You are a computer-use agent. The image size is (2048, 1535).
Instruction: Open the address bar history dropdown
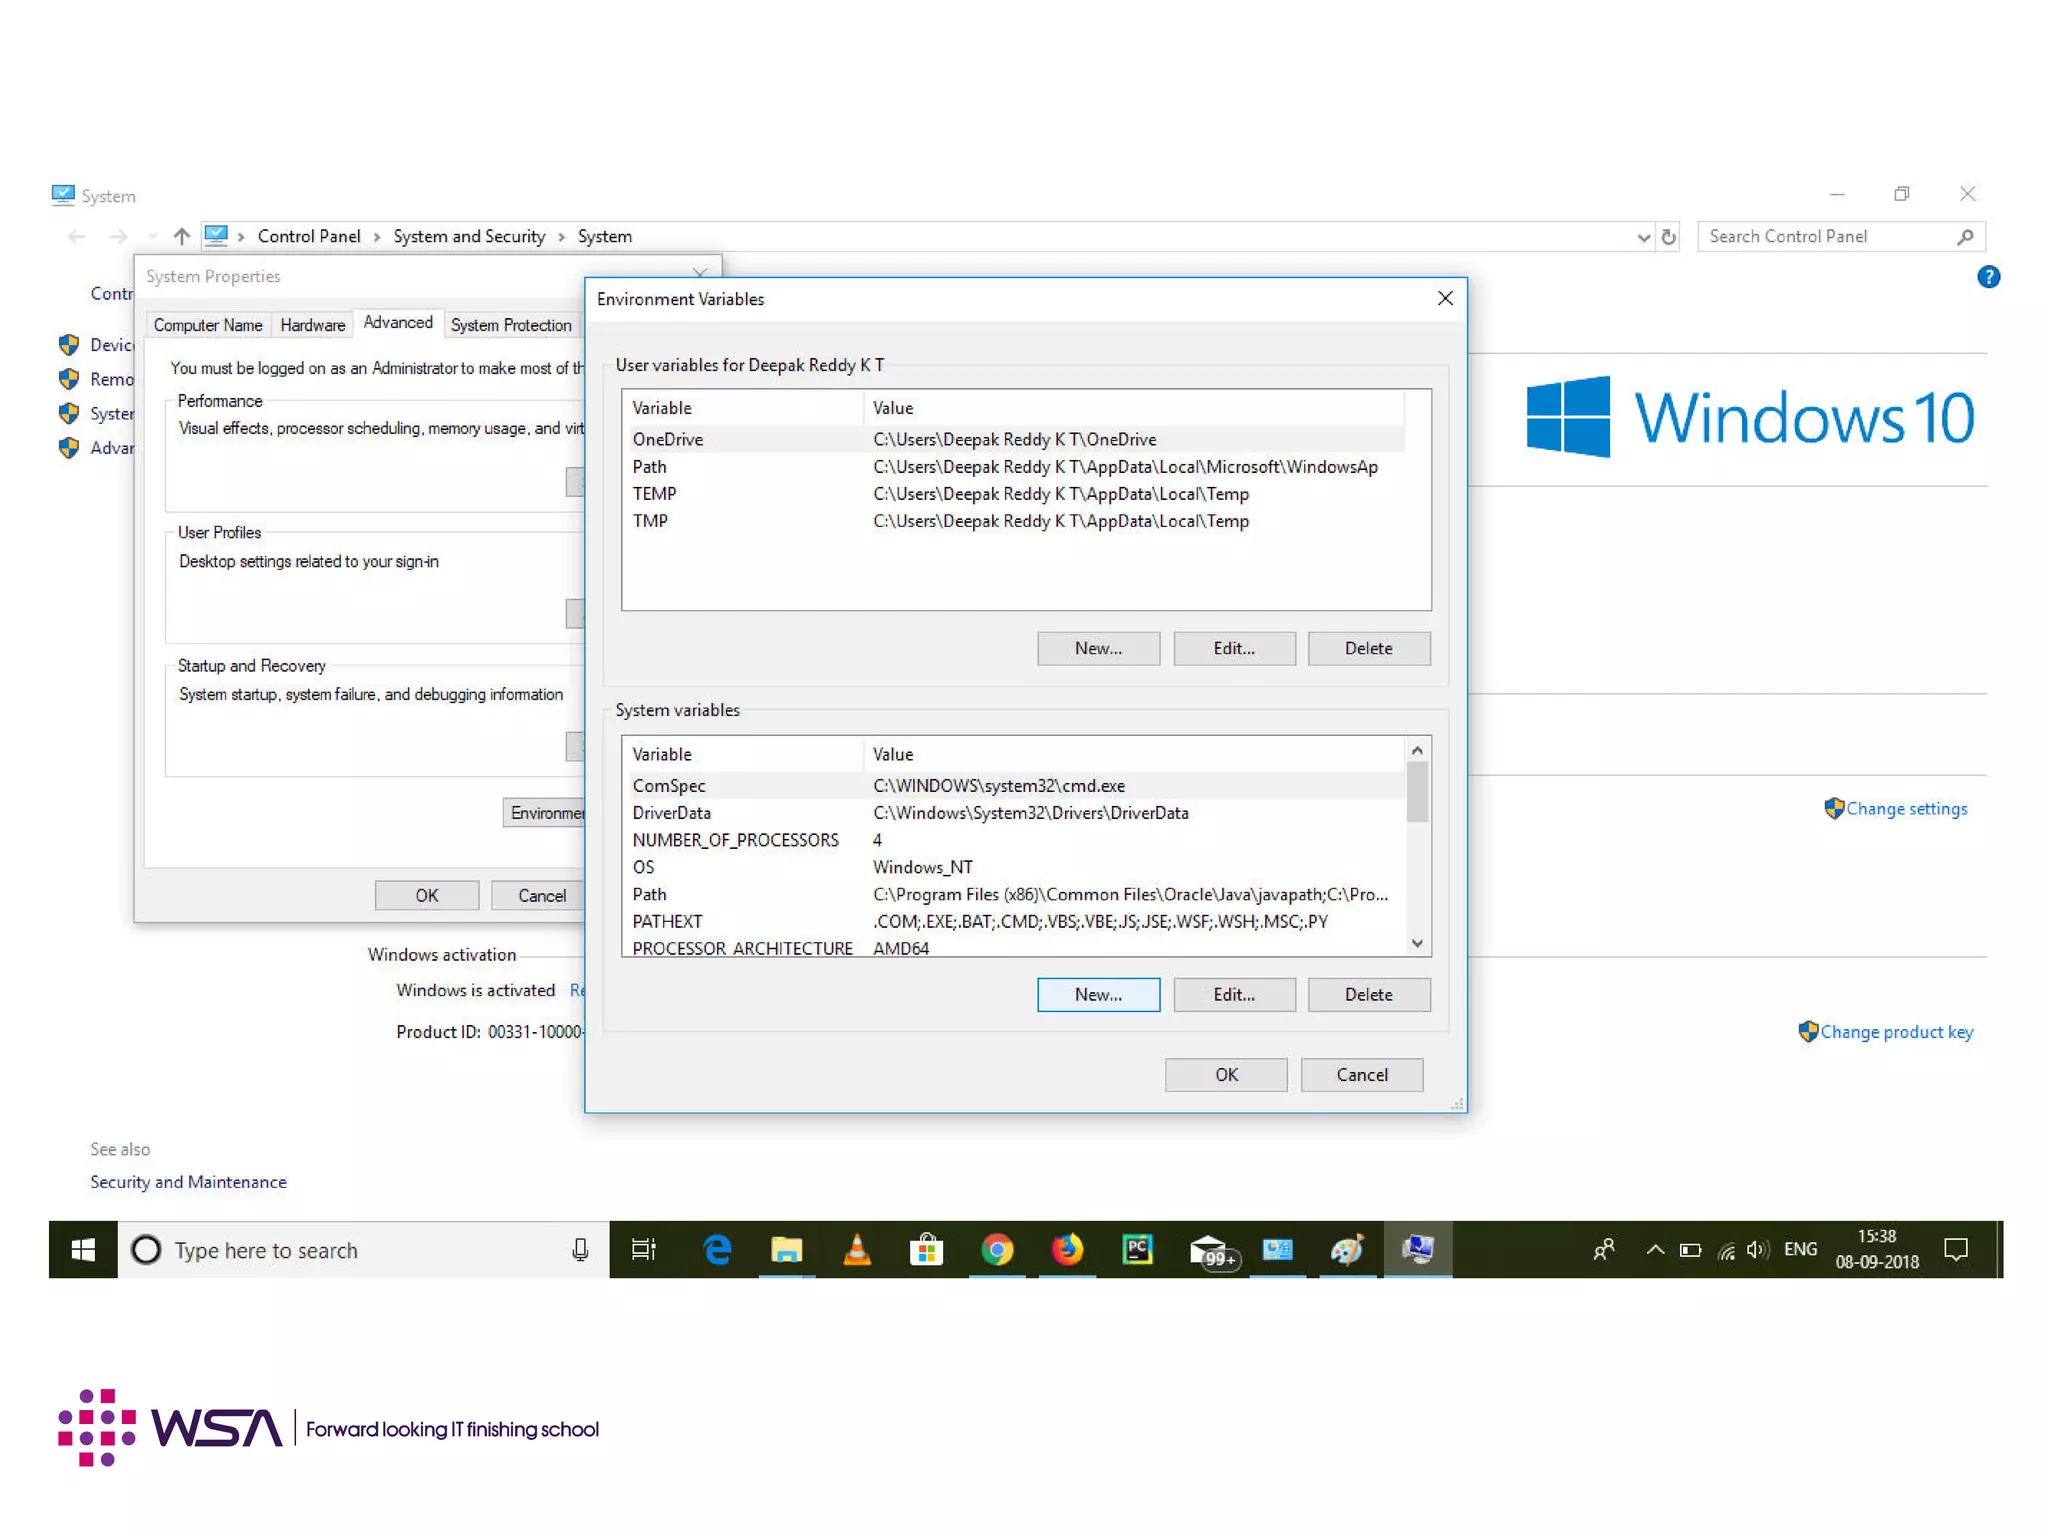(x=1642, y=237)
